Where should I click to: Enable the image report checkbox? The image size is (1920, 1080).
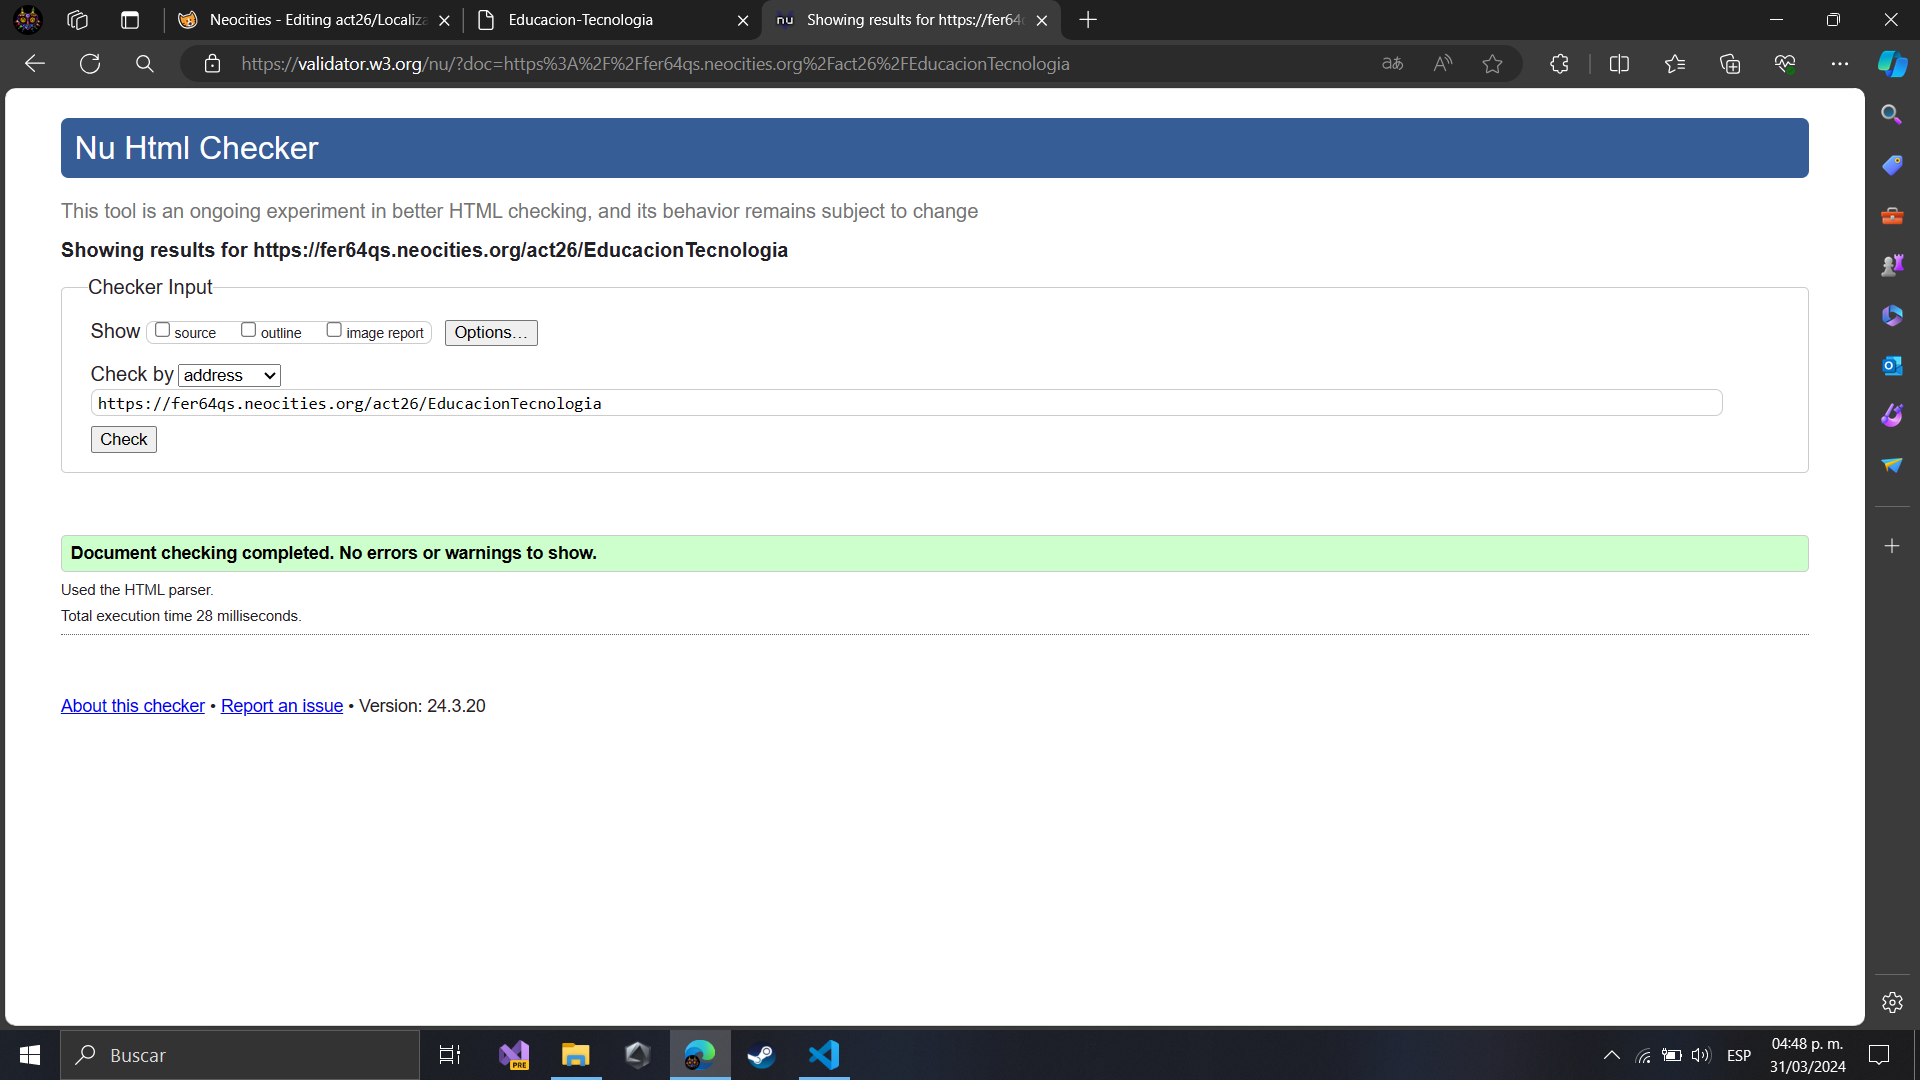click(x=332, y=330)
